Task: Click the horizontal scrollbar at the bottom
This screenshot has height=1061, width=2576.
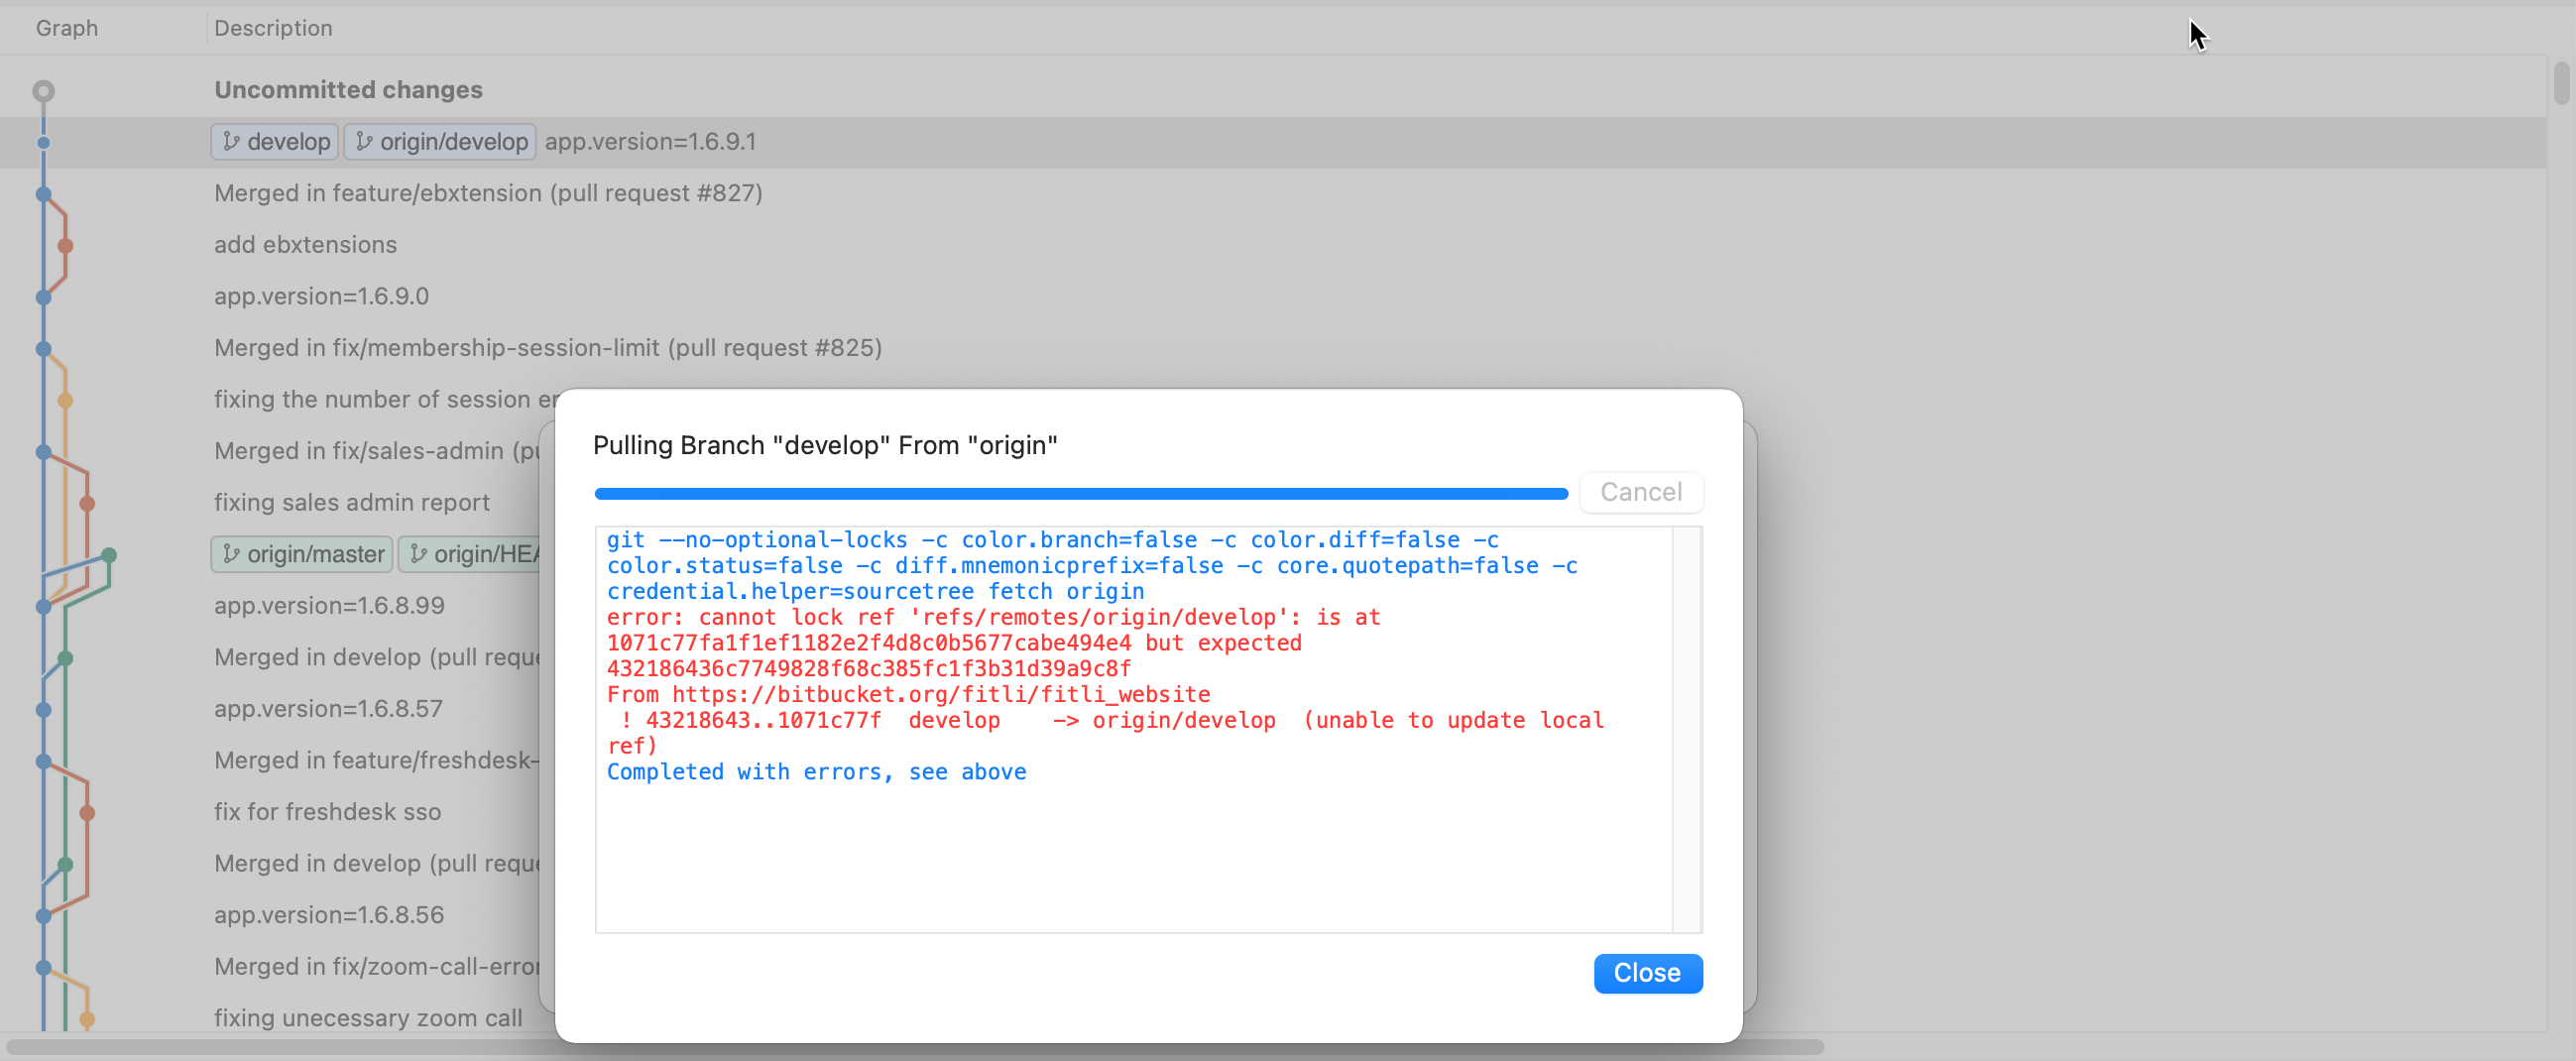Action: tap(915, 1047)
